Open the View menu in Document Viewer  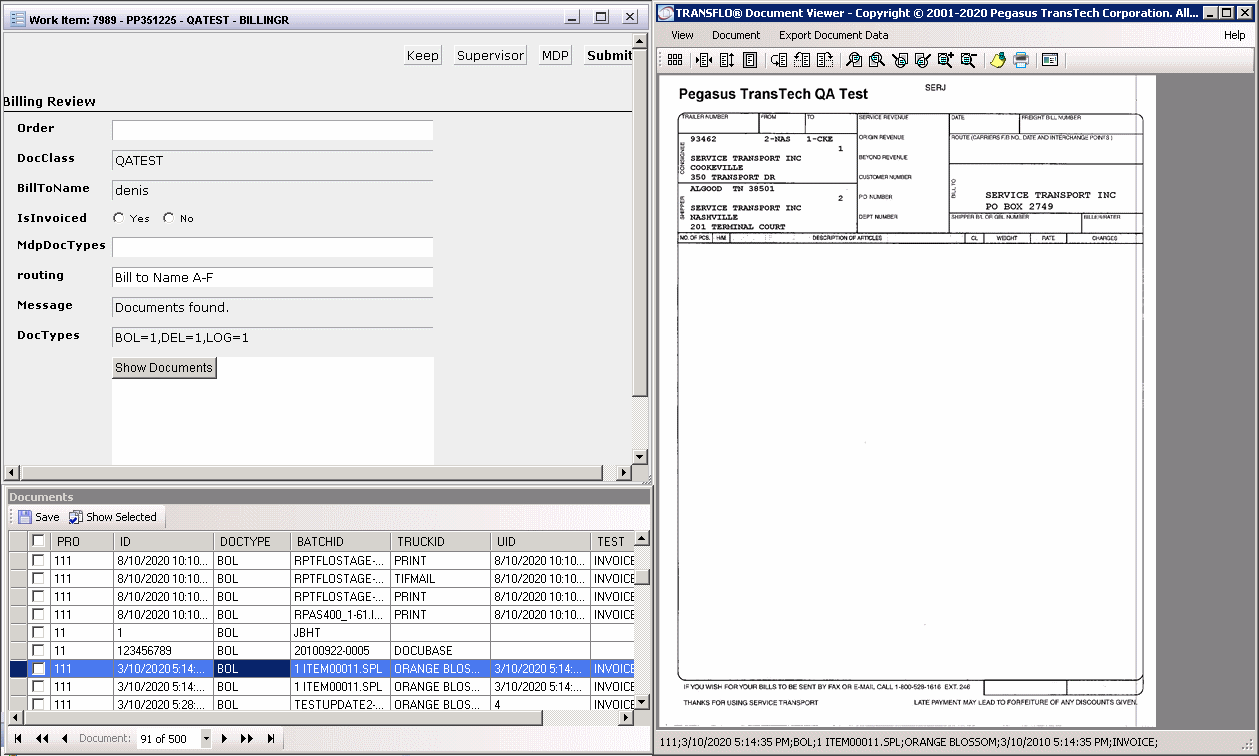click(682, 35)
